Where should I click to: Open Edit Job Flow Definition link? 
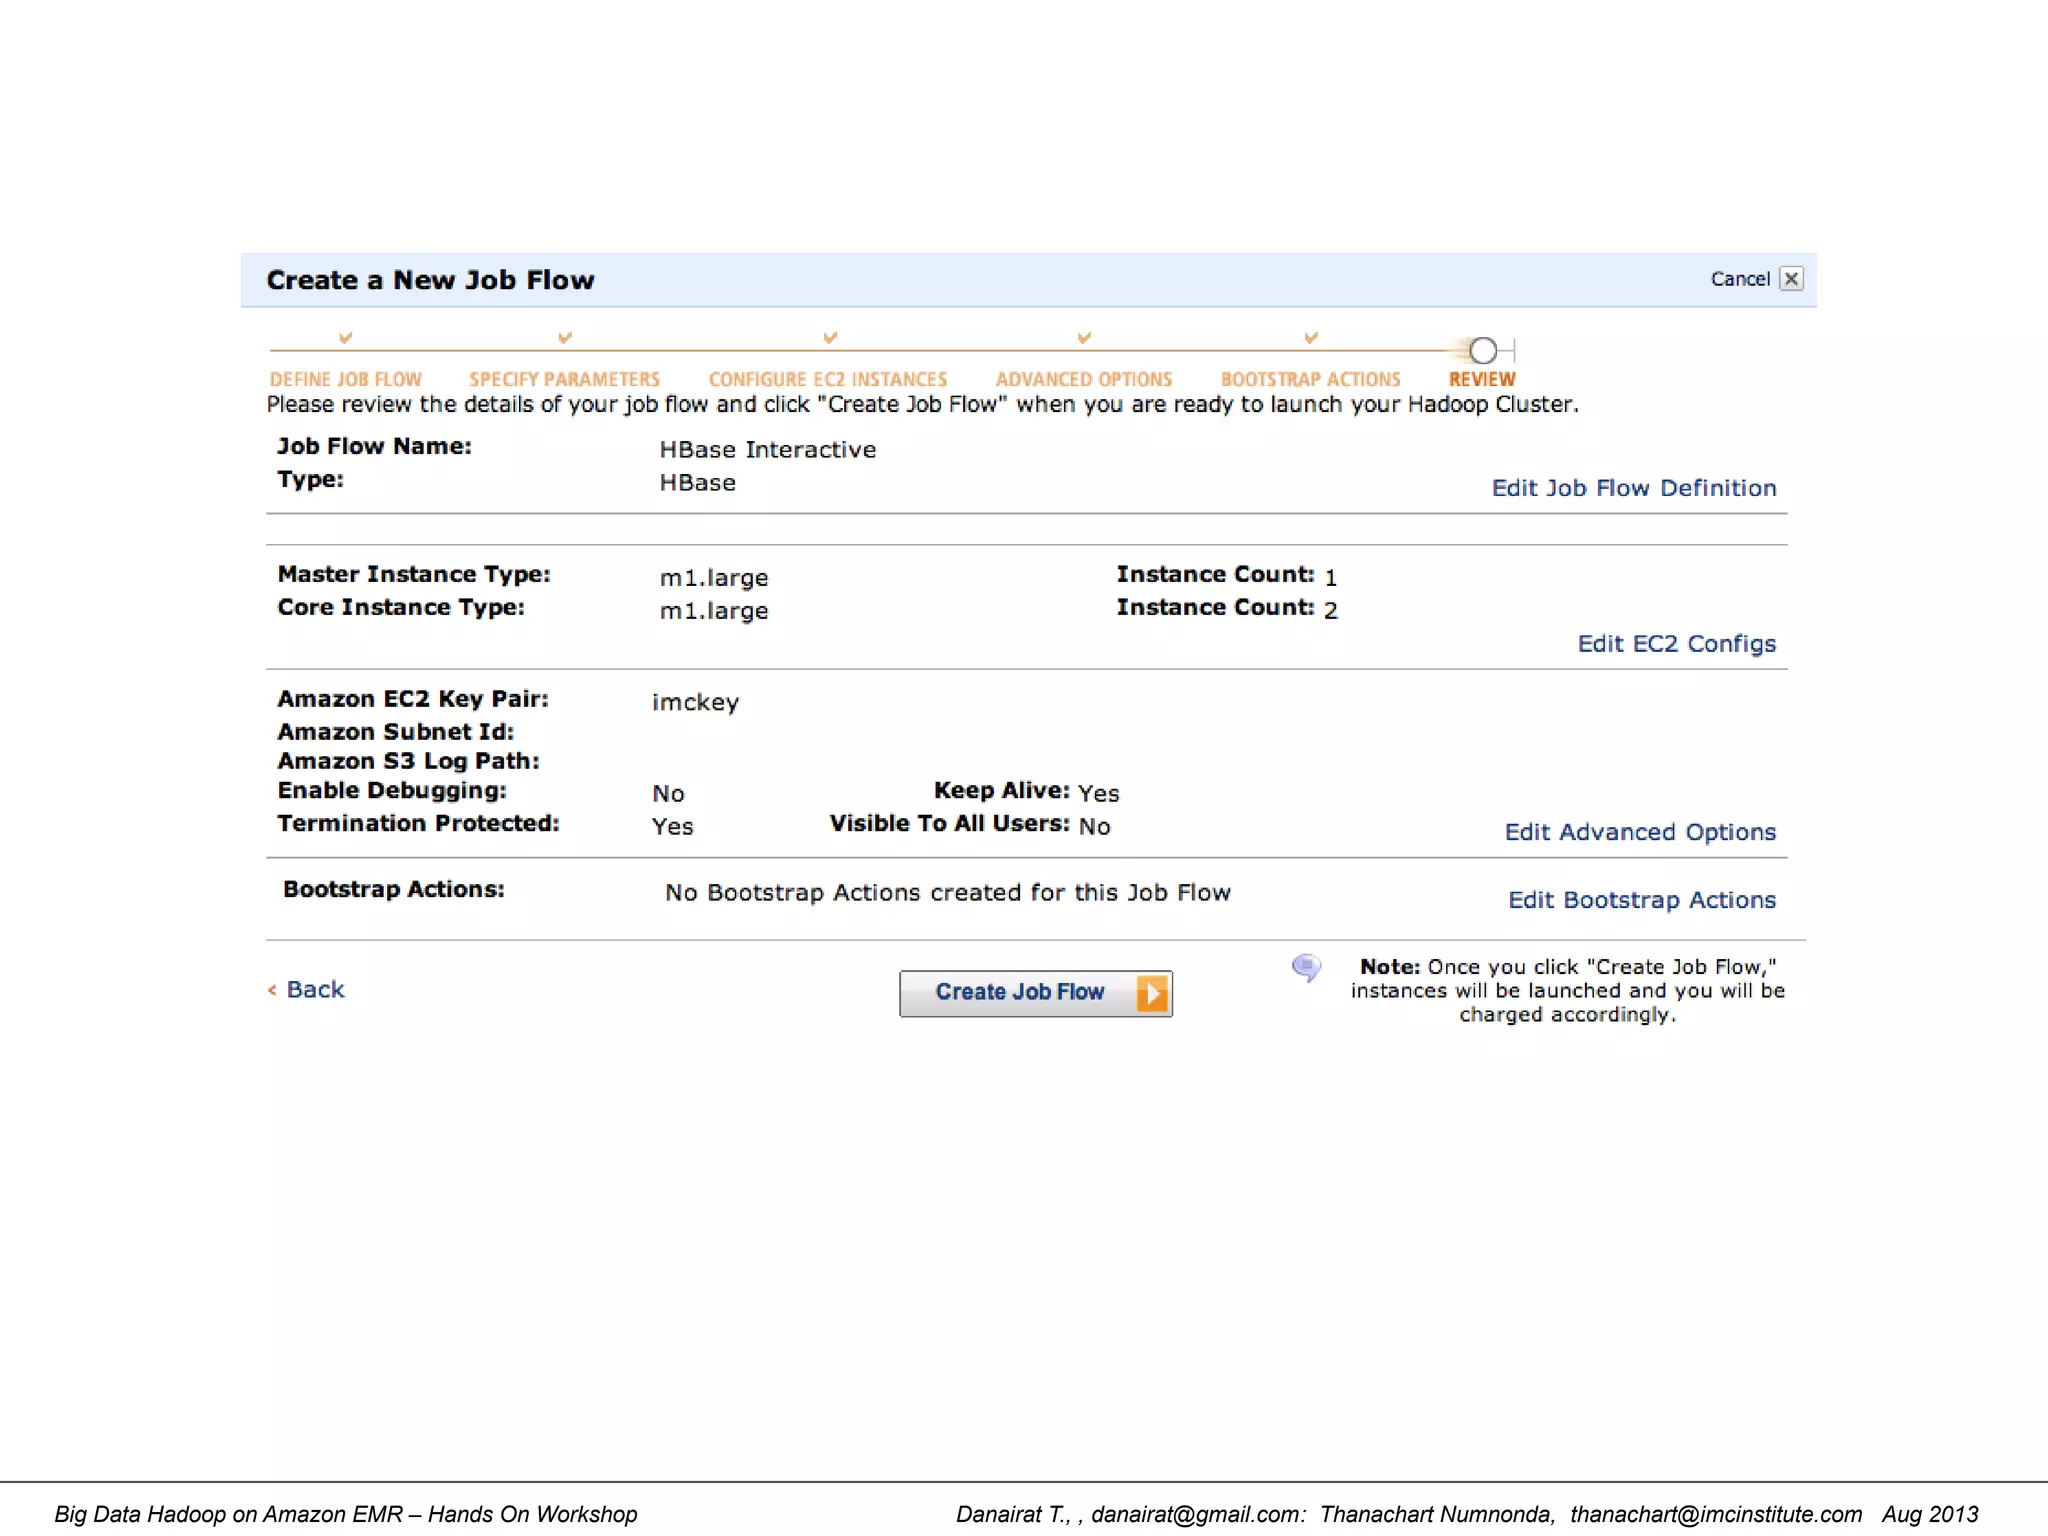[x=1634, y=488]
